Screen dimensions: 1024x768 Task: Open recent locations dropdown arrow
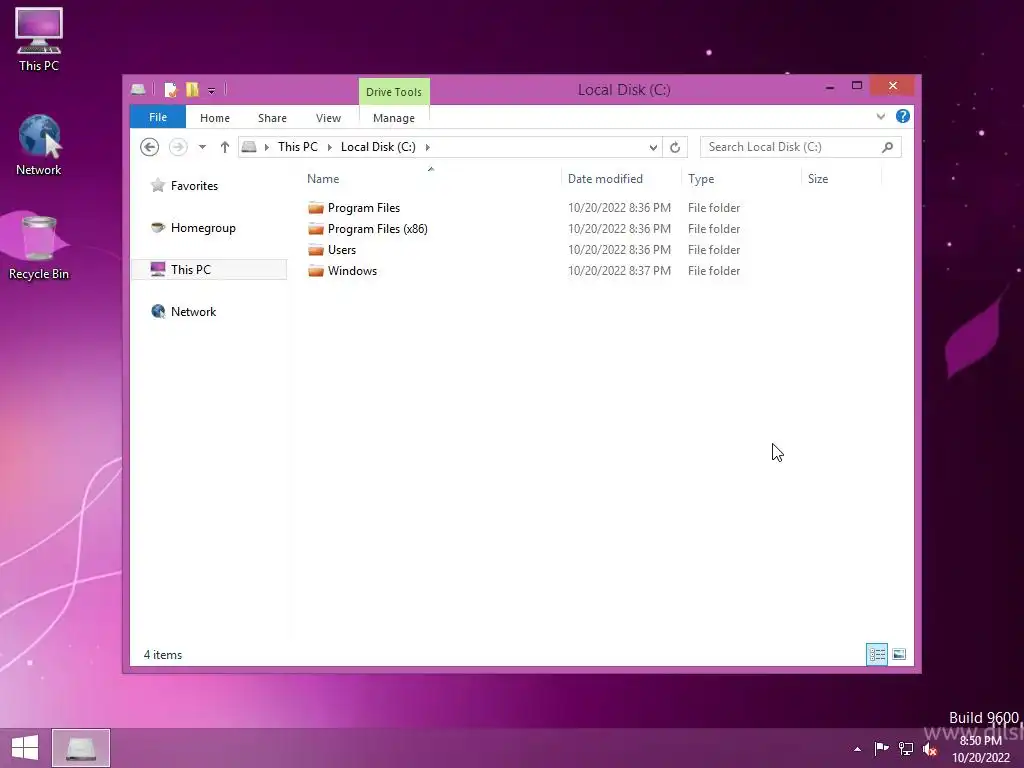pyautogui.click(x=202, y=148)
